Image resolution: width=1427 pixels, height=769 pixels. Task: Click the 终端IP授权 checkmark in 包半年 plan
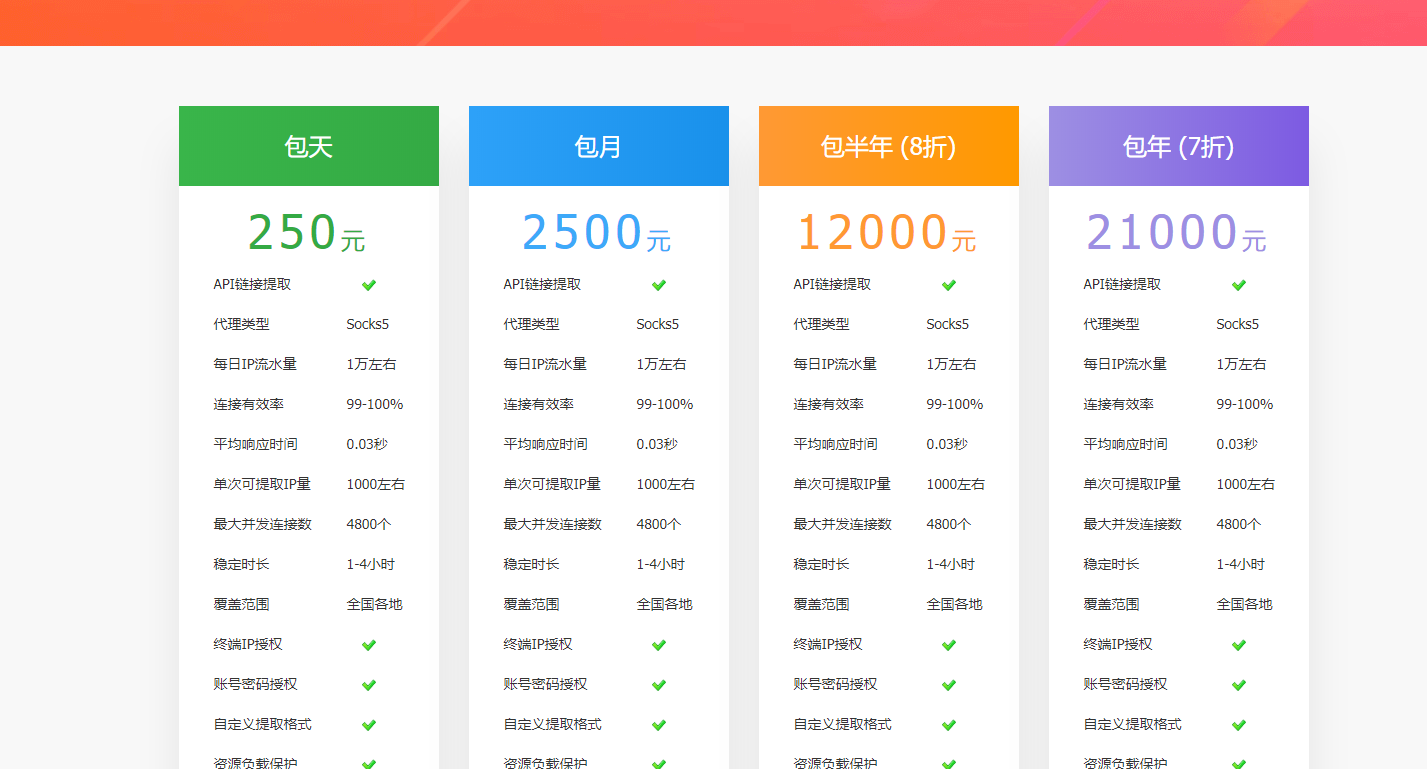tap(949, 645)
